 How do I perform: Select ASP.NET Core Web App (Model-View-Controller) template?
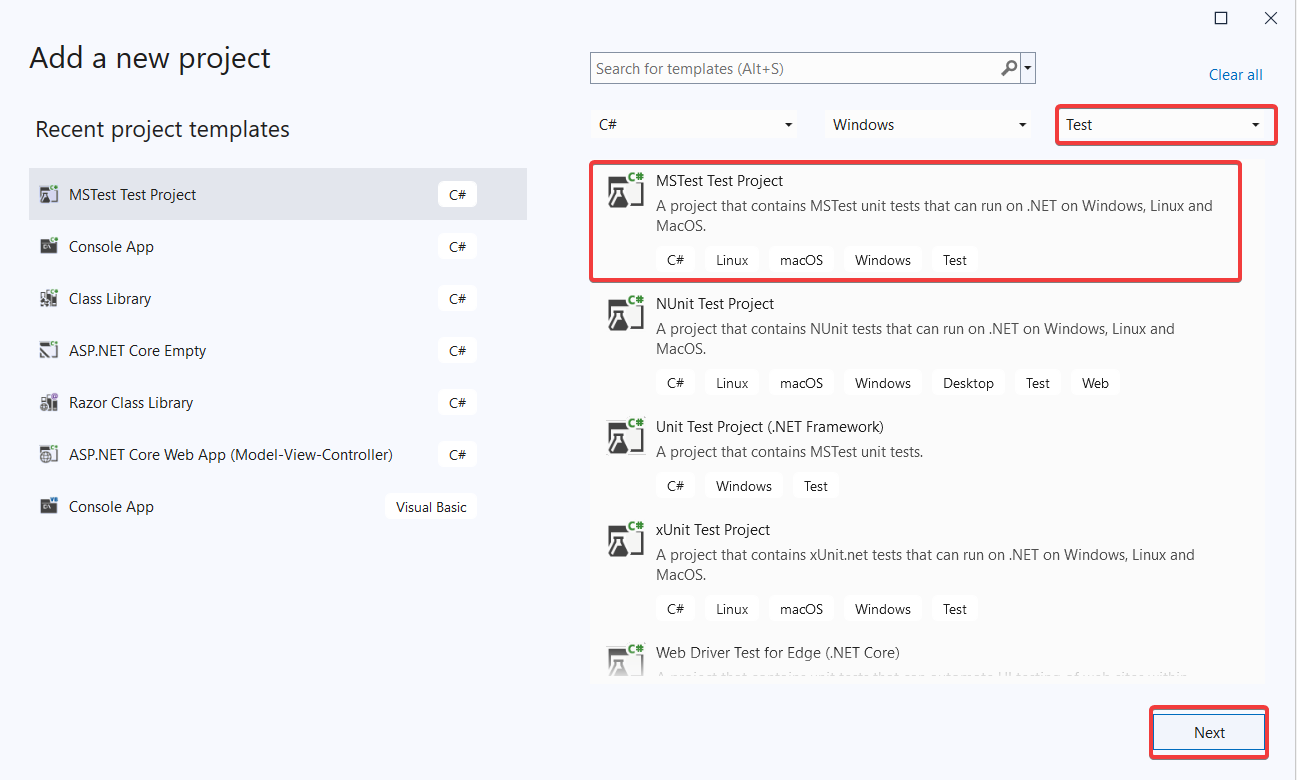click(278, 455)
